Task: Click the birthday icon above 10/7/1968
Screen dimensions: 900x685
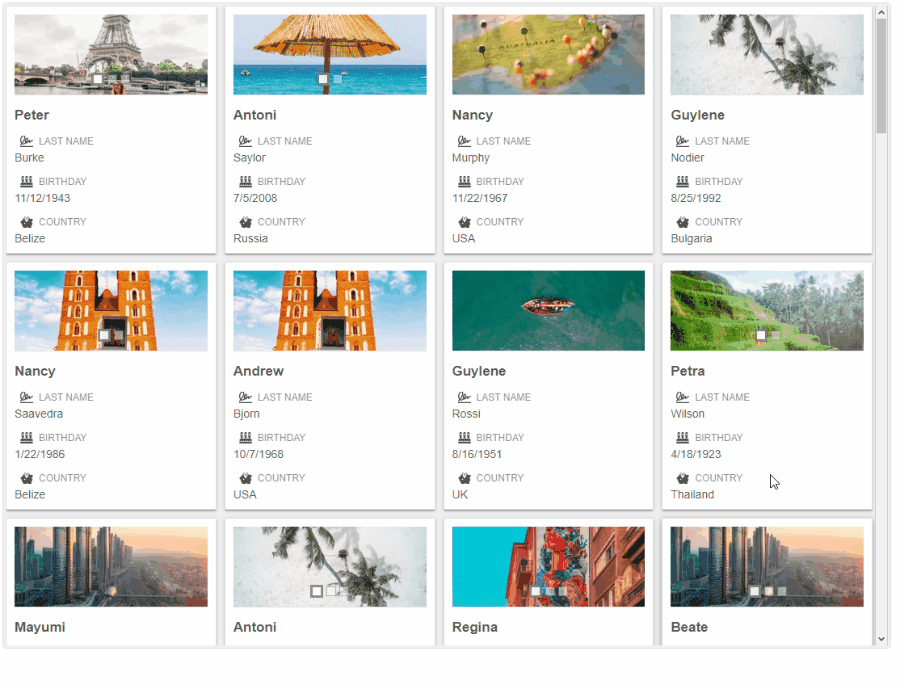Action: tap(245, 438)
